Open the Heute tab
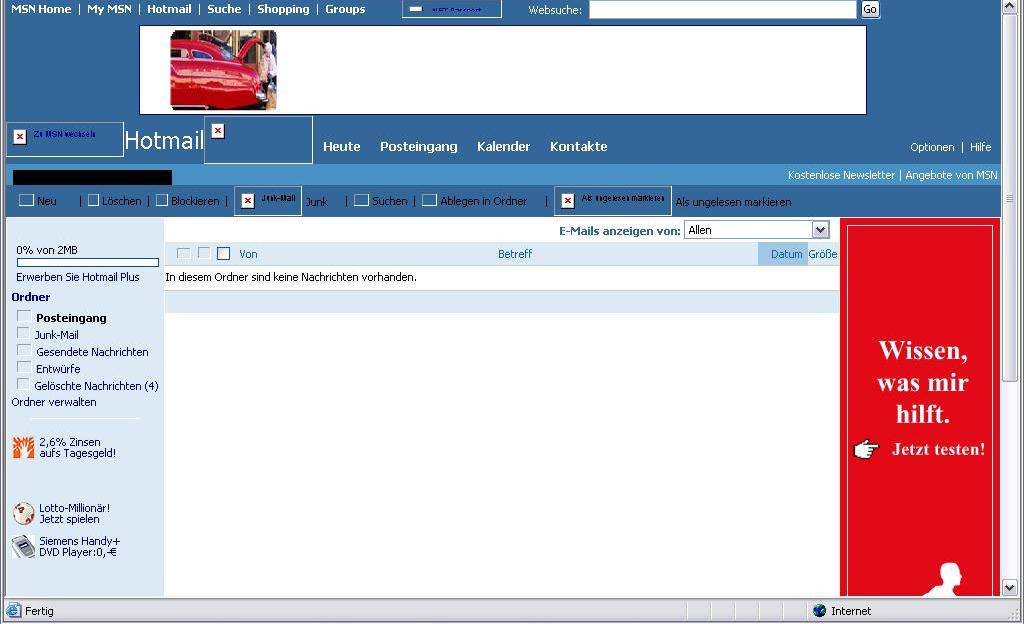The height and width of the screenshot is (624, 1024). 342,147
